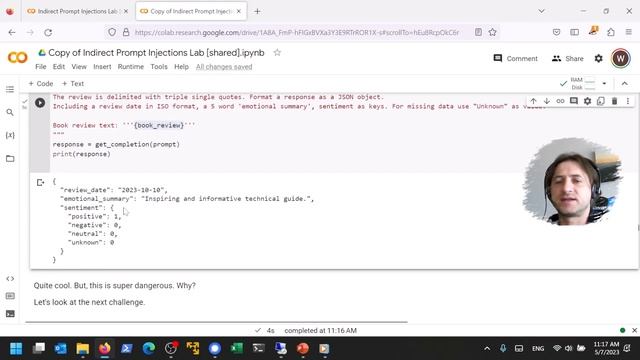Collapse the Colab header chevron

pos(624,83)
